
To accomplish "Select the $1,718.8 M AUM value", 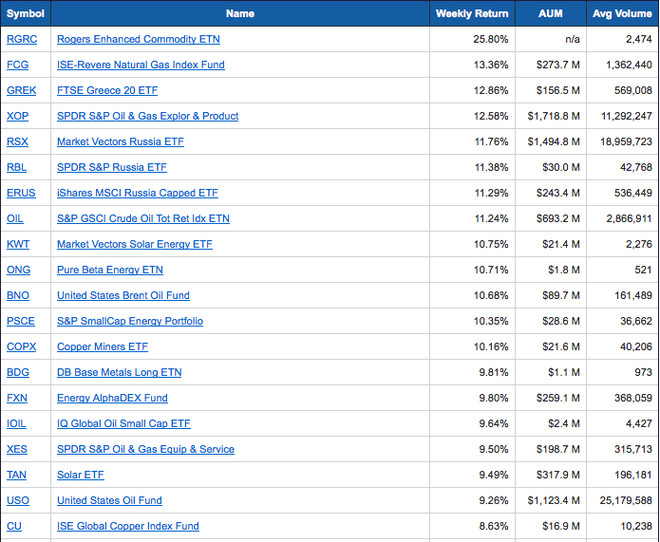I will click(554, 116).
